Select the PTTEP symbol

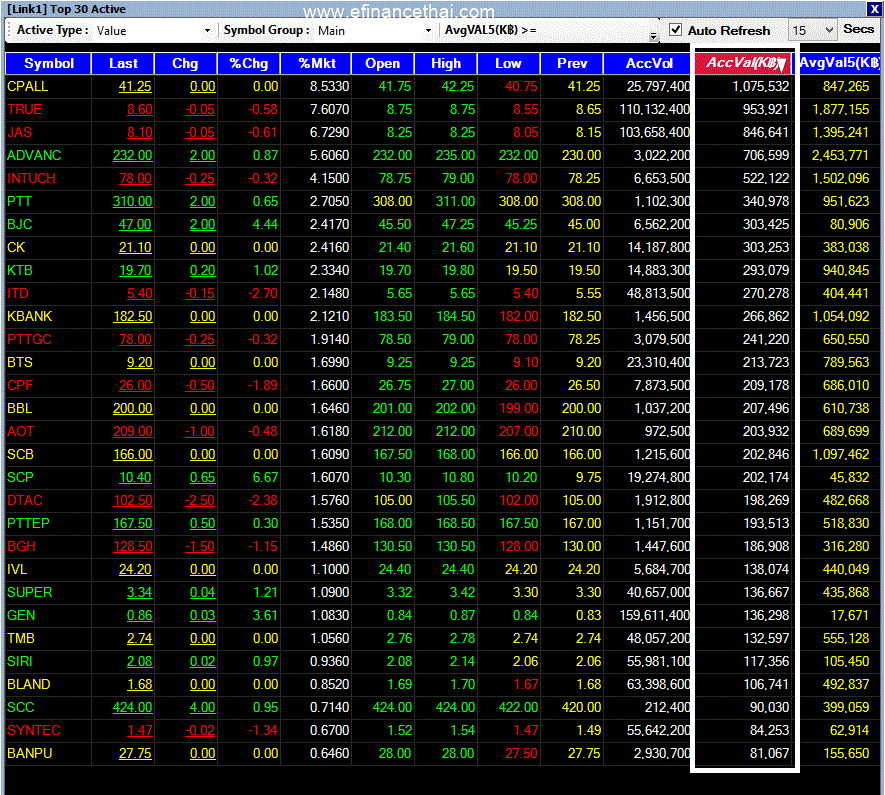(28, 523)
